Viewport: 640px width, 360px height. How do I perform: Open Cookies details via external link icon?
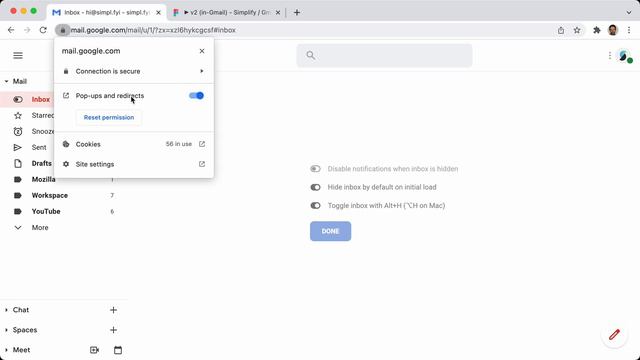[x=202, y=144]
